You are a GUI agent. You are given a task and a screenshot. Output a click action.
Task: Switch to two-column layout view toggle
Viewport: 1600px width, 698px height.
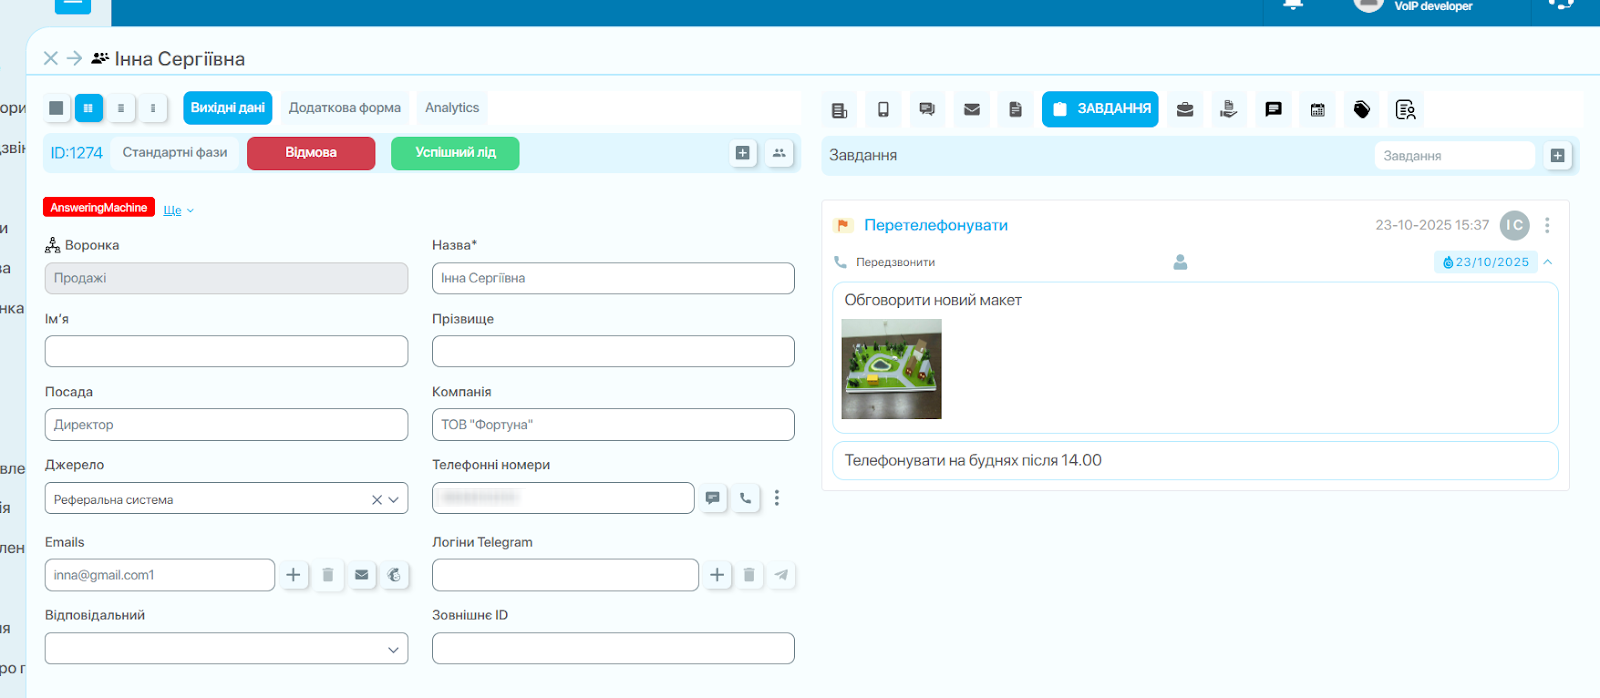tap(89, 108)
